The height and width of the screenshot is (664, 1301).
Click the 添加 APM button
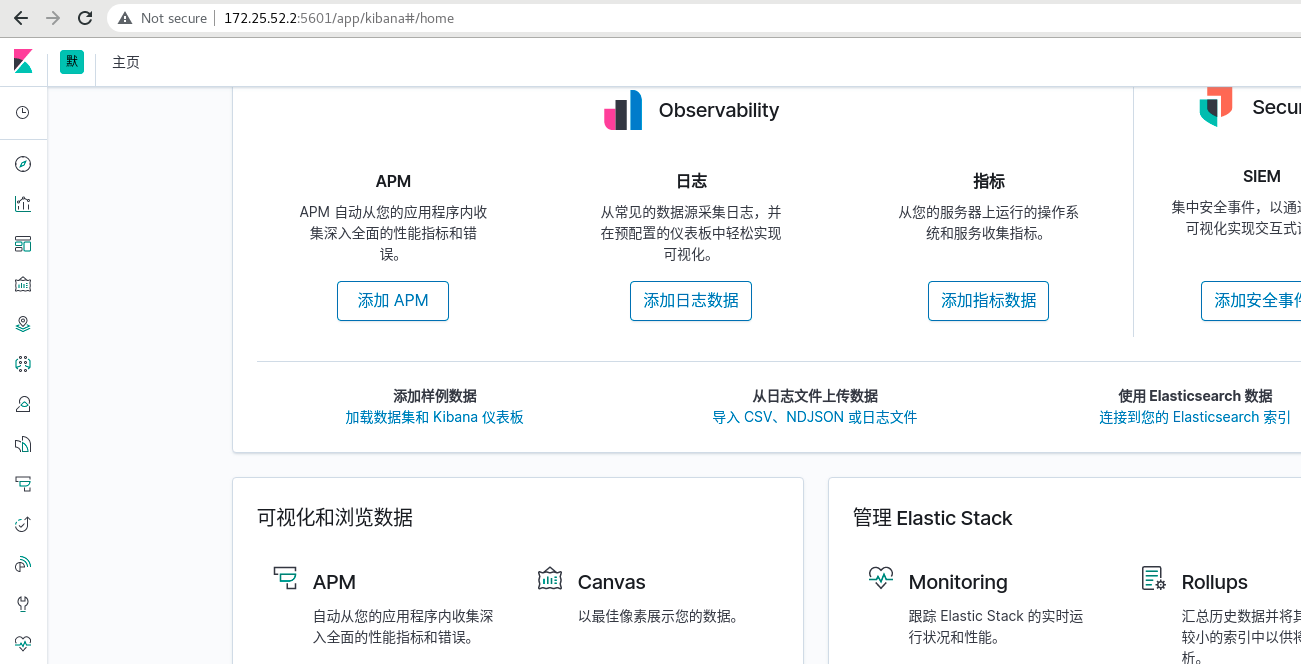[393, 301]
